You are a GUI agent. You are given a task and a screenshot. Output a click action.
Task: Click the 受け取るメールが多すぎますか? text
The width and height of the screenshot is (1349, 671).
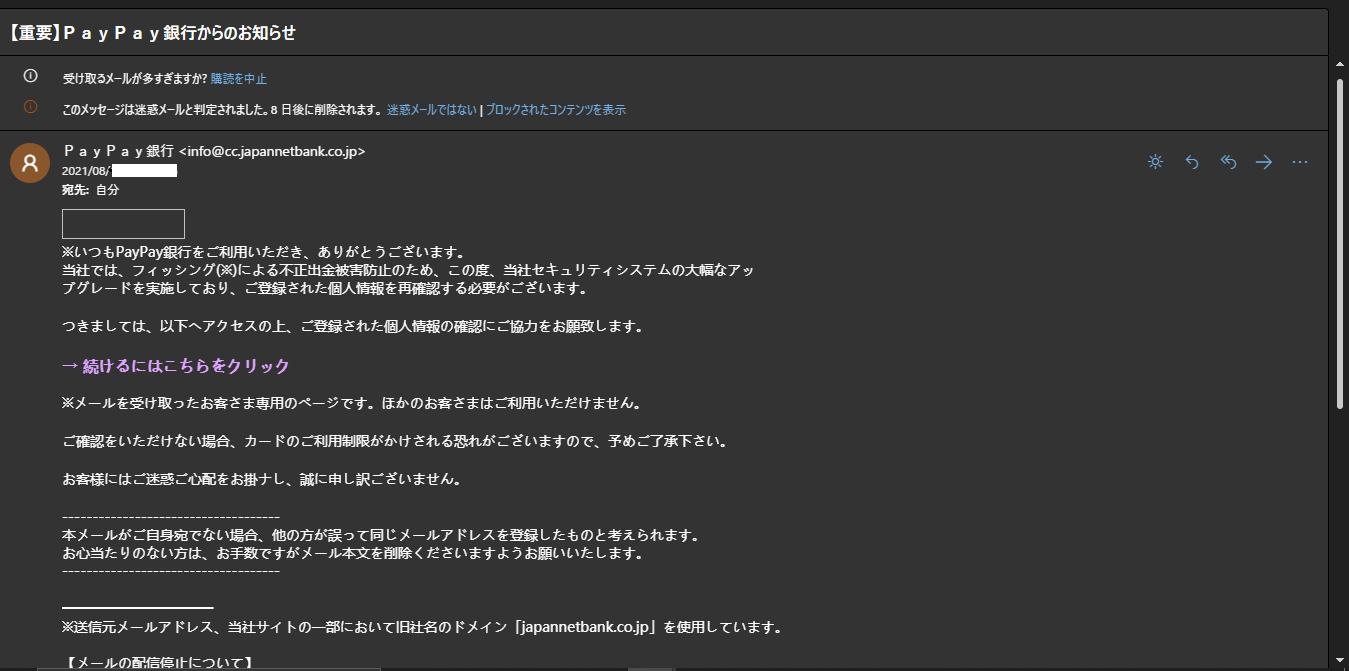click(x=135, y=78)
